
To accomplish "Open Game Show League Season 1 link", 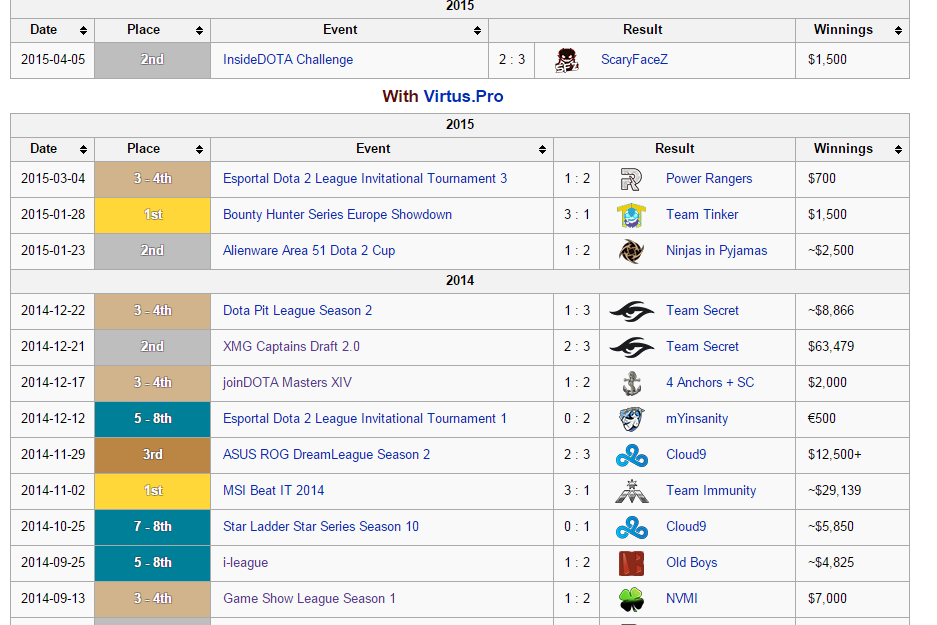I will 309,598.
